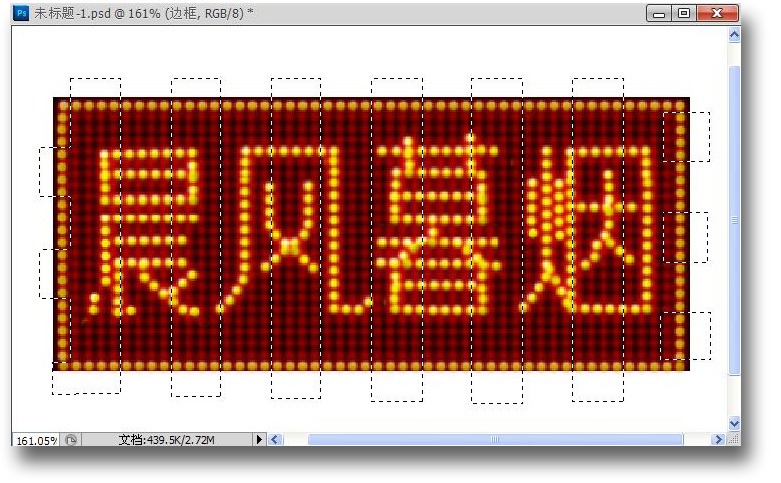Click the vertical scrollbar up arrow
Screen dimensions: 781x483
tap(734, 35)
